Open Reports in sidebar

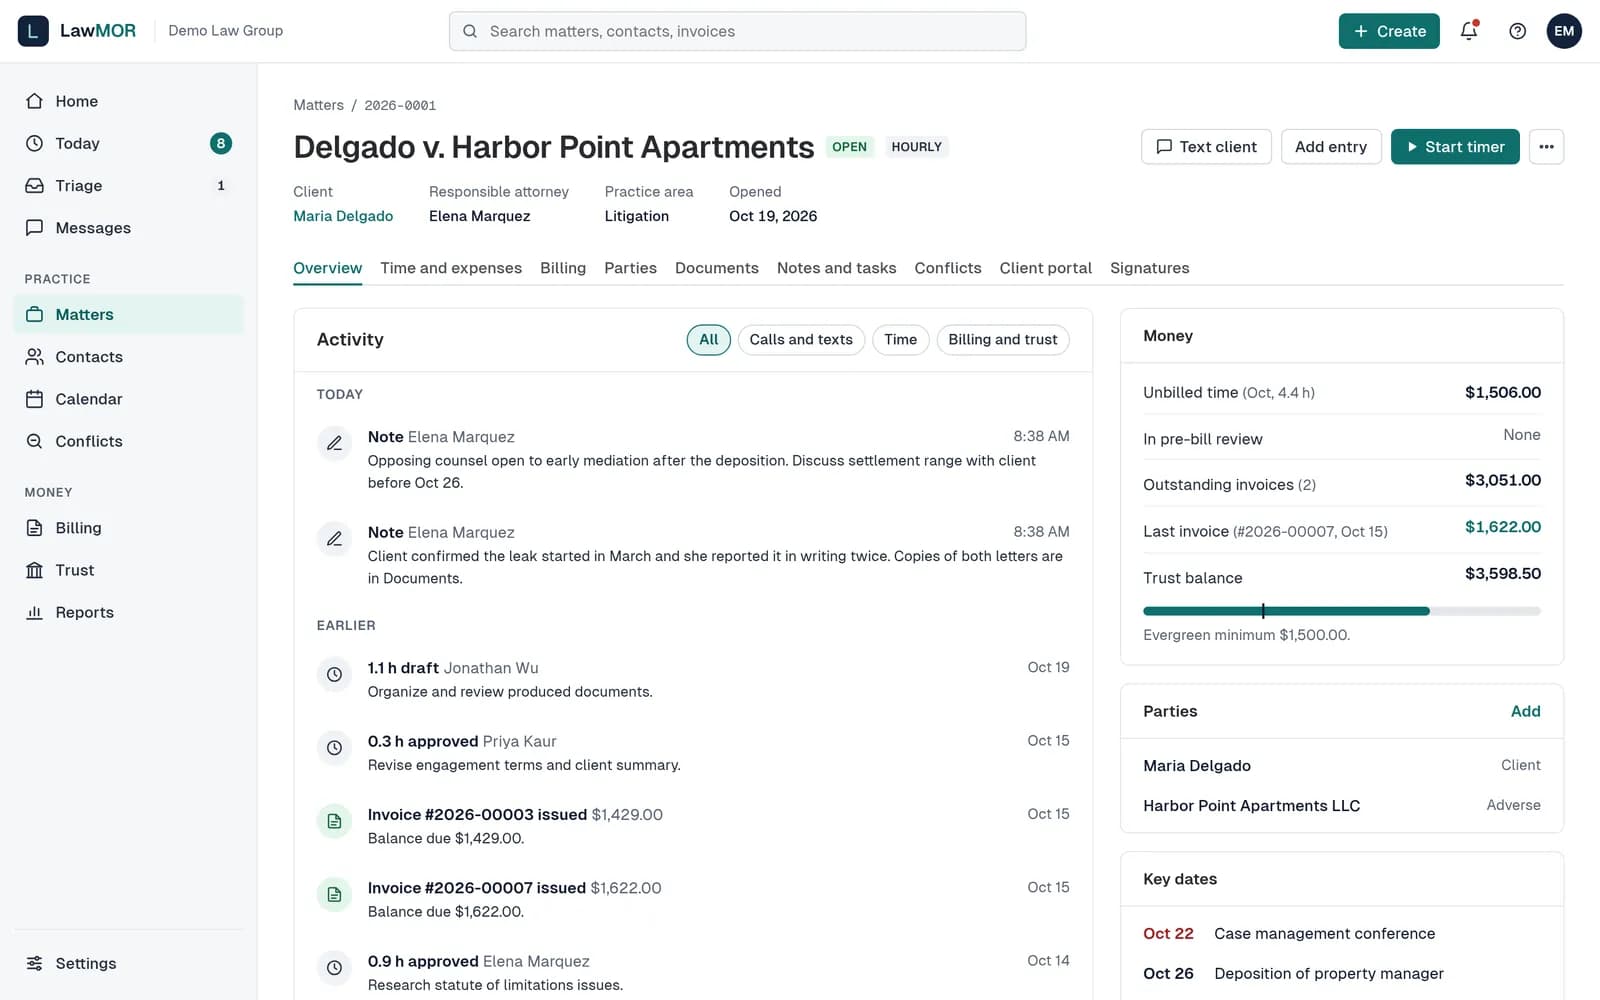pyautogui.click(x=128, y=612)
